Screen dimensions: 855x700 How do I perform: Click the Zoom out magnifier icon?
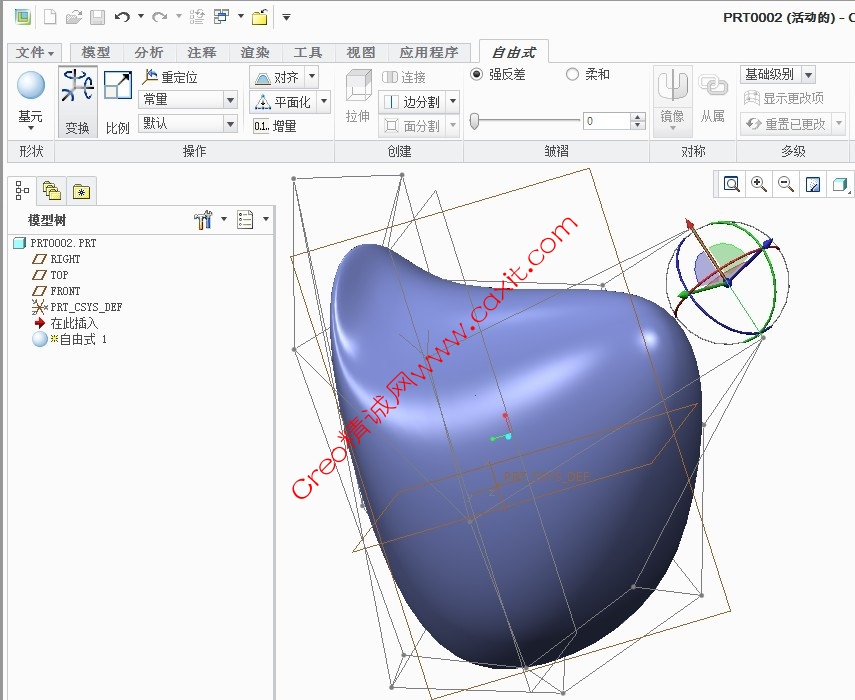point(786,184)
